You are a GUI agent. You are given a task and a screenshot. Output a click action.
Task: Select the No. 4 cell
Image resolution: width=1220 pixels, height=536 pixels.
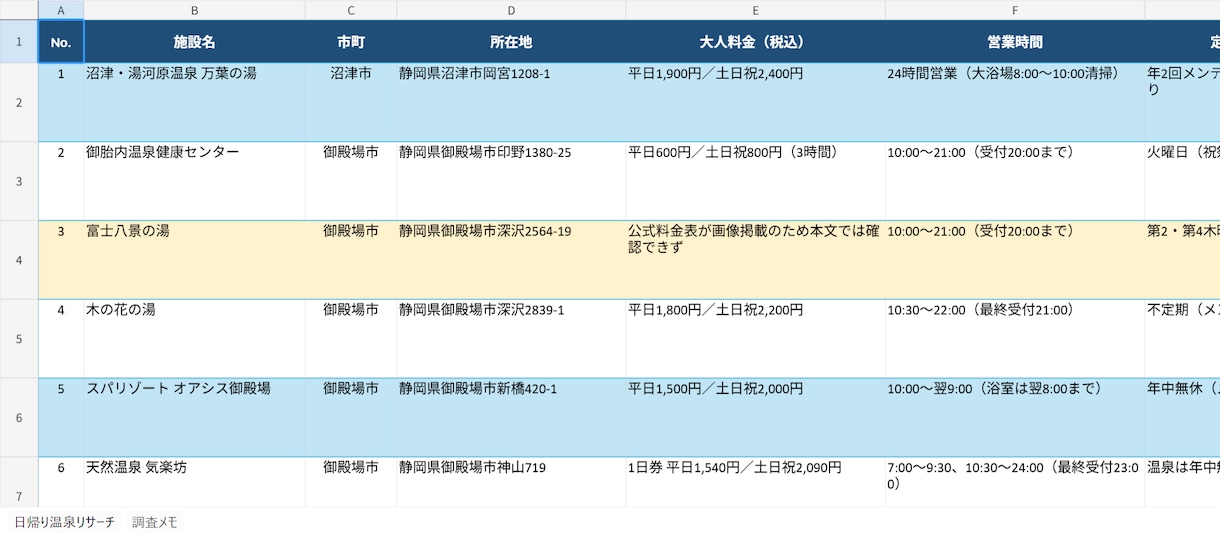pos(61,339)
